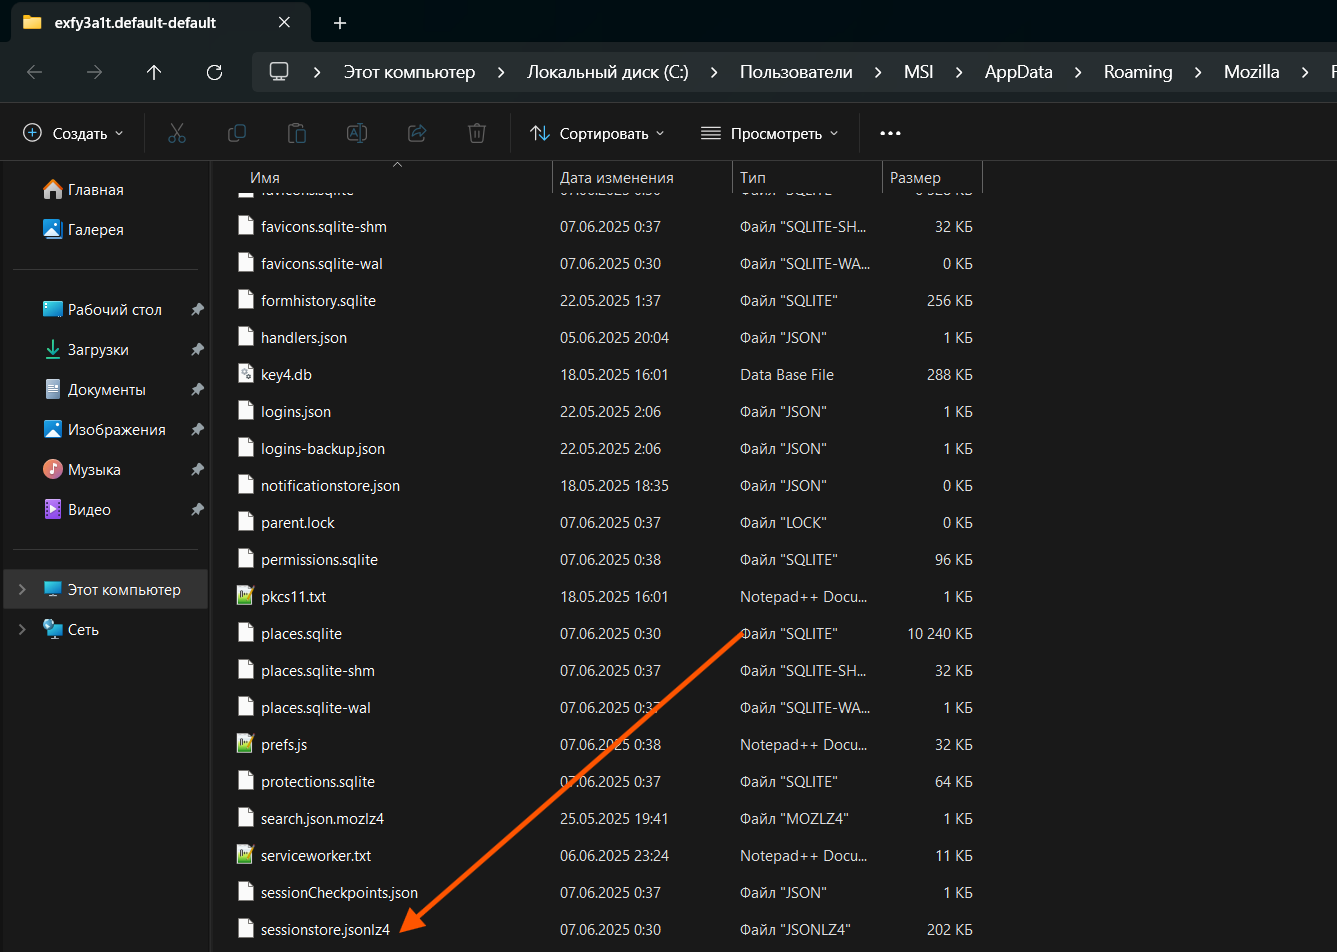Sort files by Дата изменения column
The width and height of the screenshot is (1337, 952).
(x=617, y=178)
